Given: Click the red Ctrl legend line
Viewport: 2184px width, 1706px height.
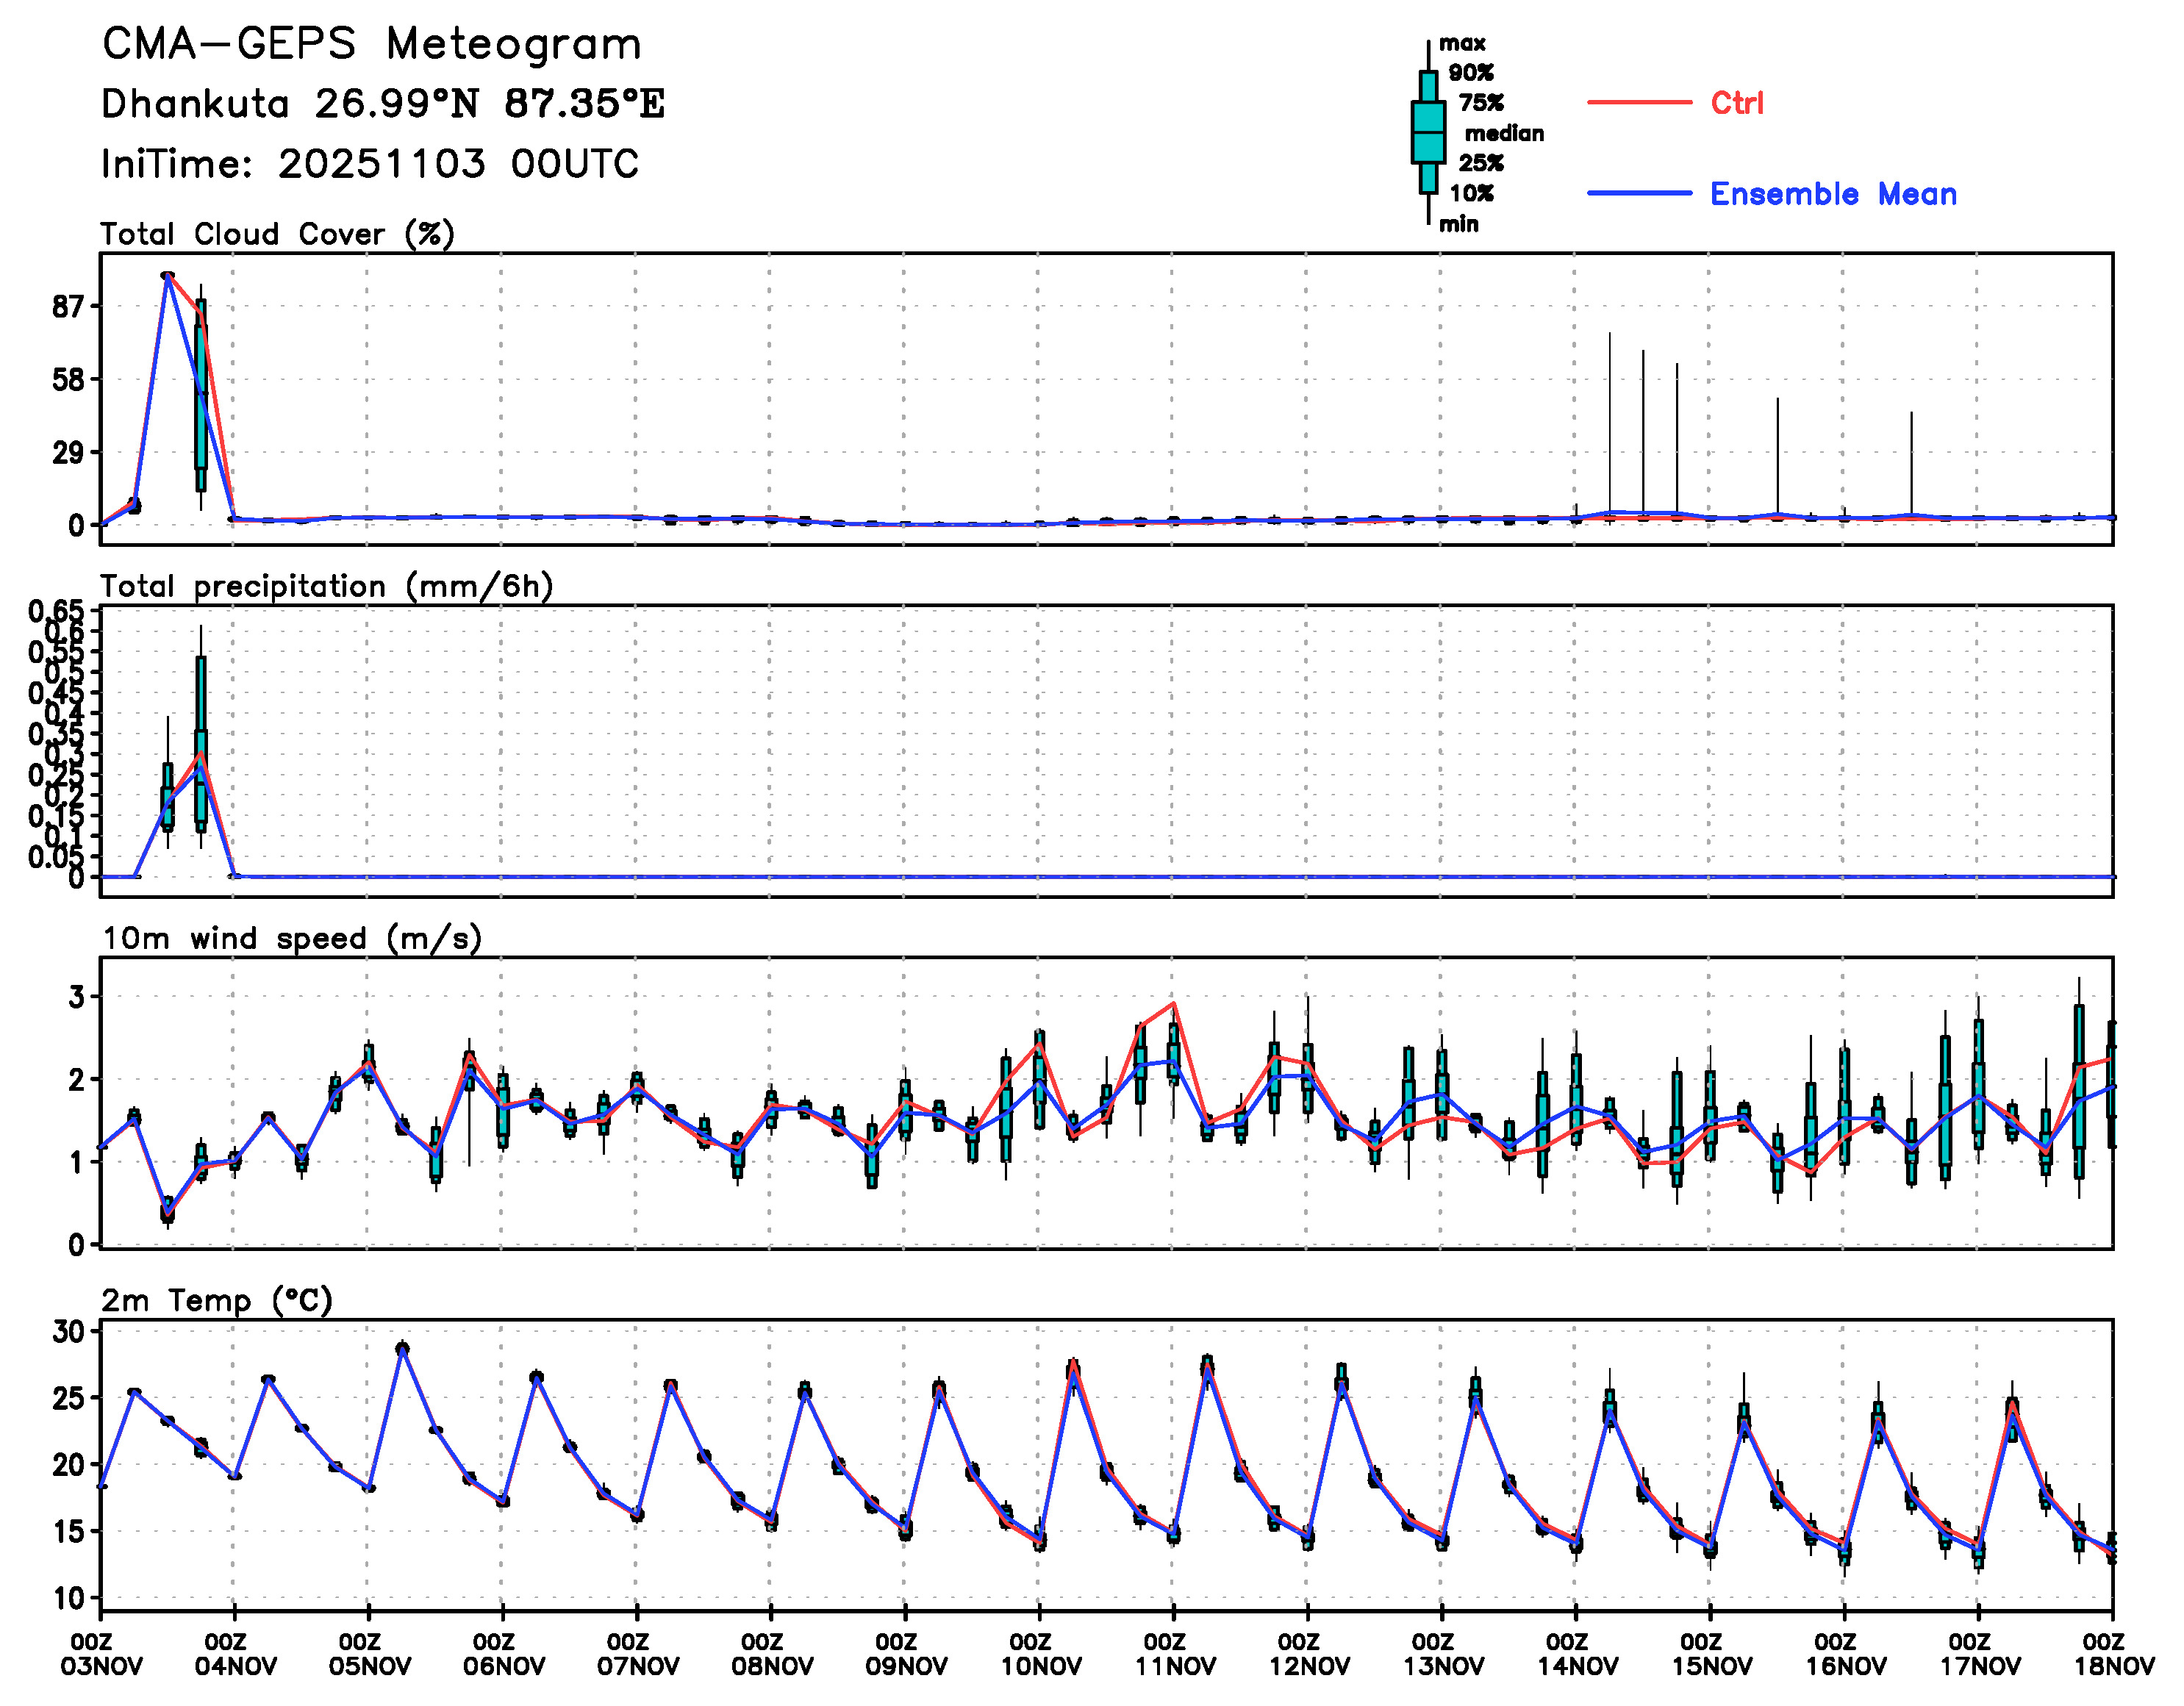Looking at the screenshot, I should pyautogui.click(x=1639, y=102).
